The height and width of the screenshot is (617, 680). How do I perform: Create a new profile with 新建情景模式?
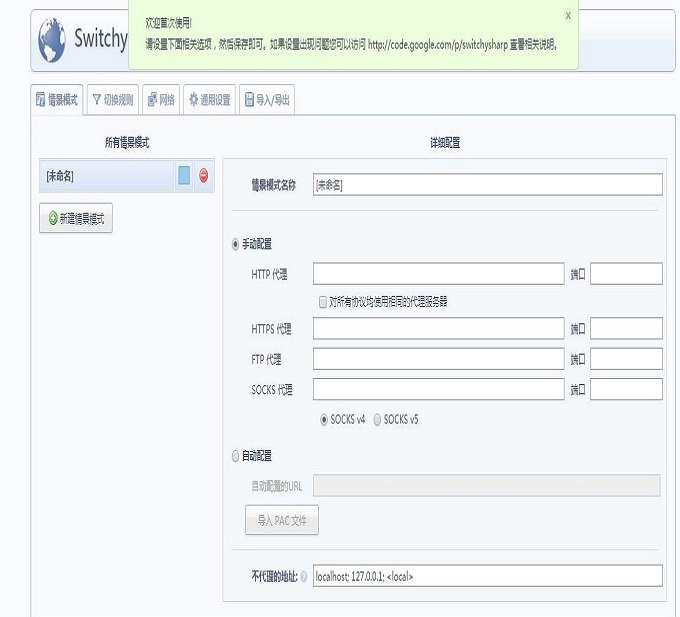(x=76, y=218)
